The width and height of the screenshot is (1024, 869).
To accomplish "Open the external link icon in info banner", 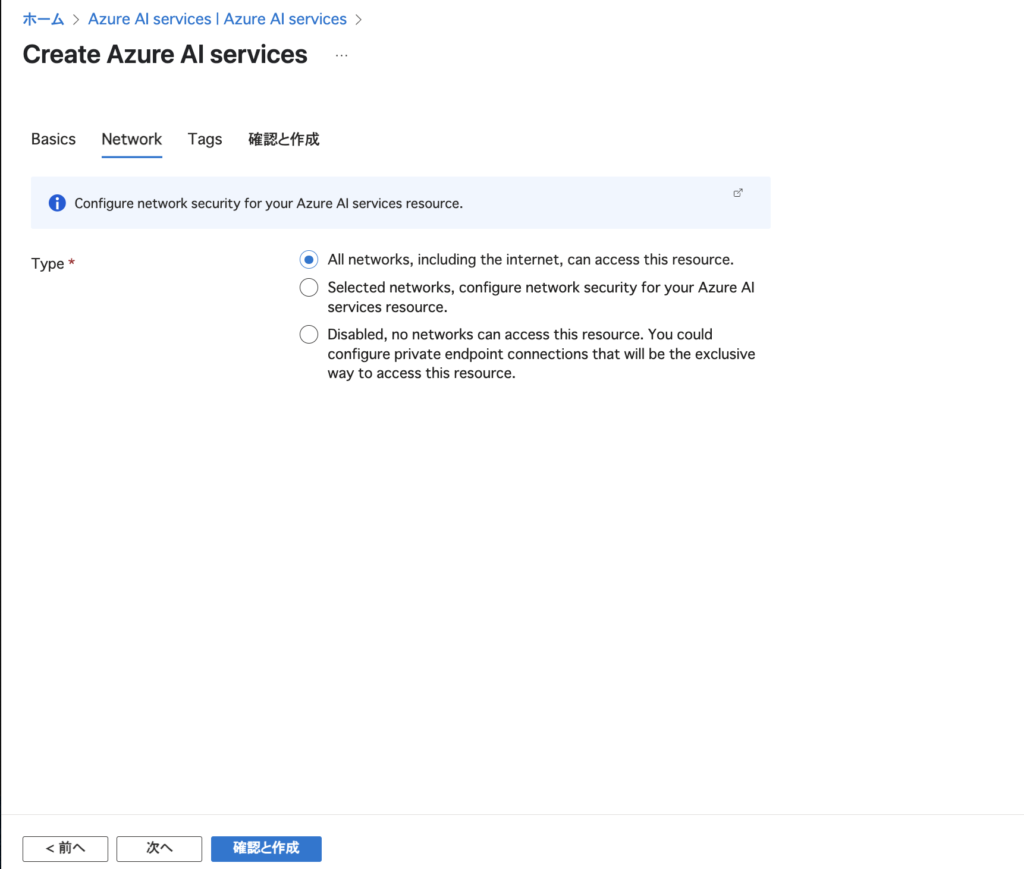I will click(738, 193).
